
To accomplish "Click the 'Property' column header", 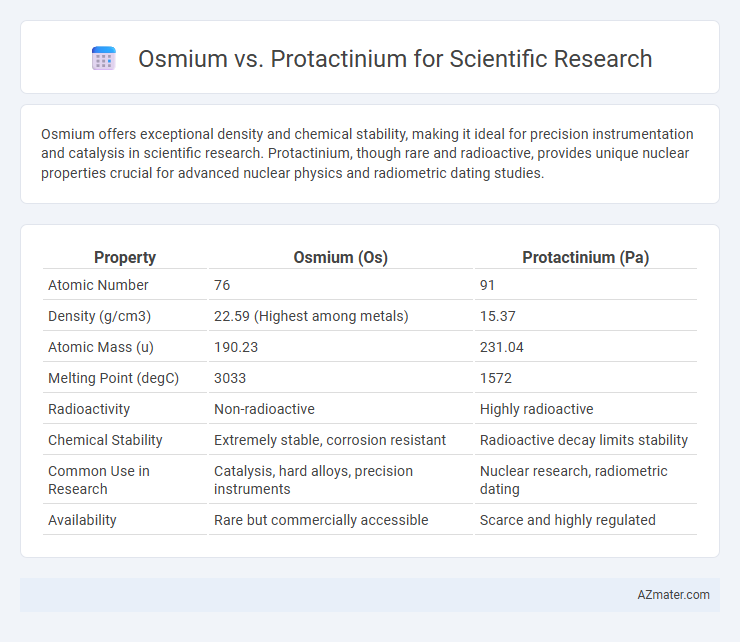I will click(125, 257).
